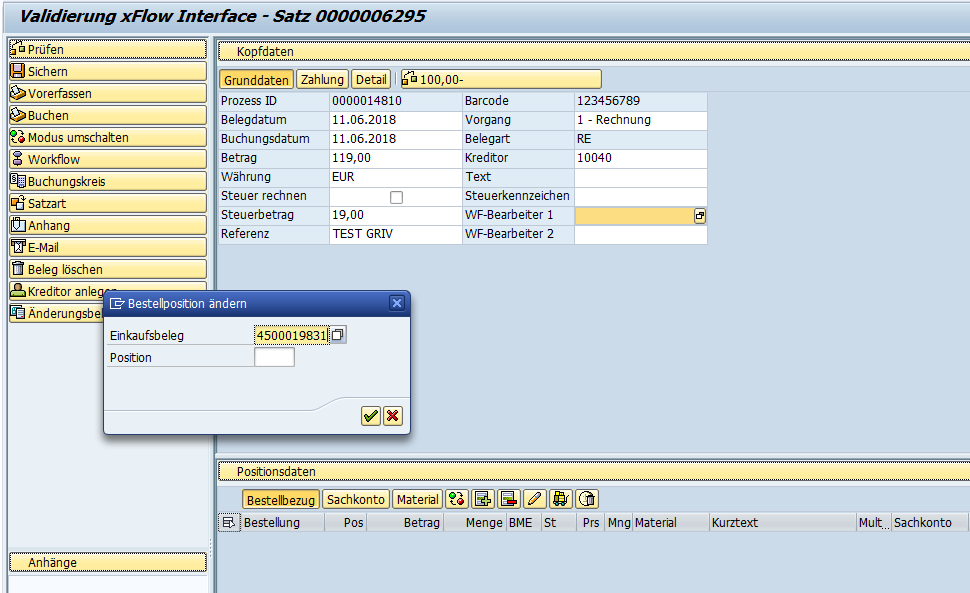
Task: Click the 100,00- balance button
Action: coord(501,80)
